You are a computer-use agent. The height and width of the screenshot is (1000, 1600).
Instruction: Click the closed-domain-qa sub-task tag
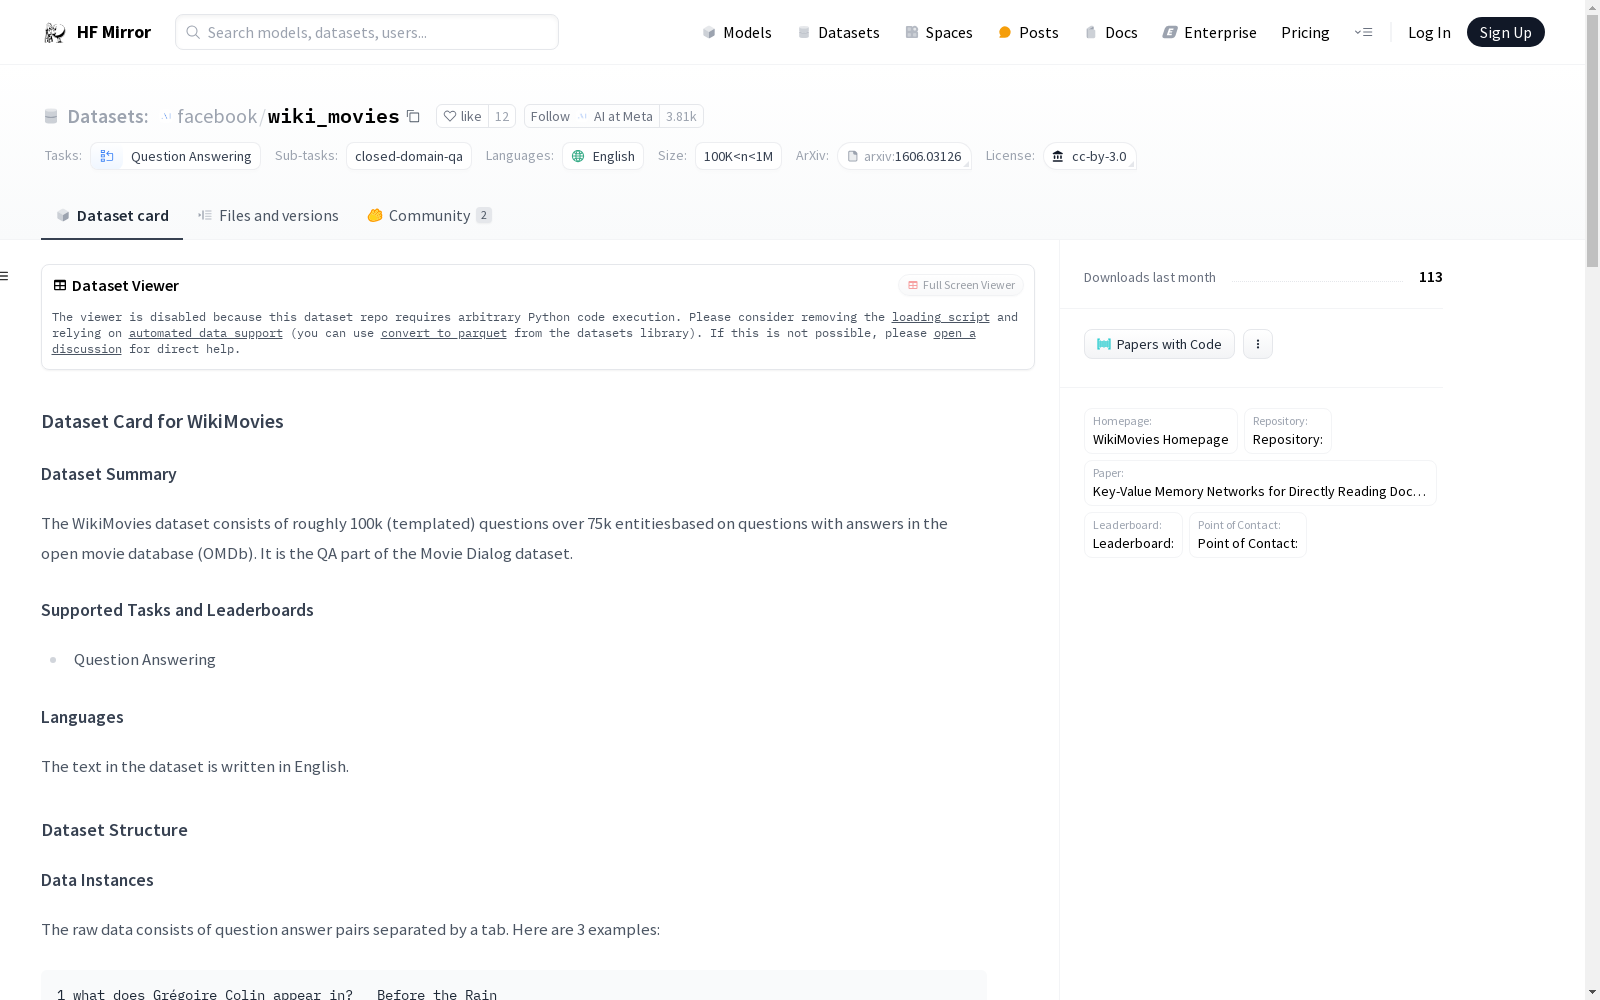[409, 156]
